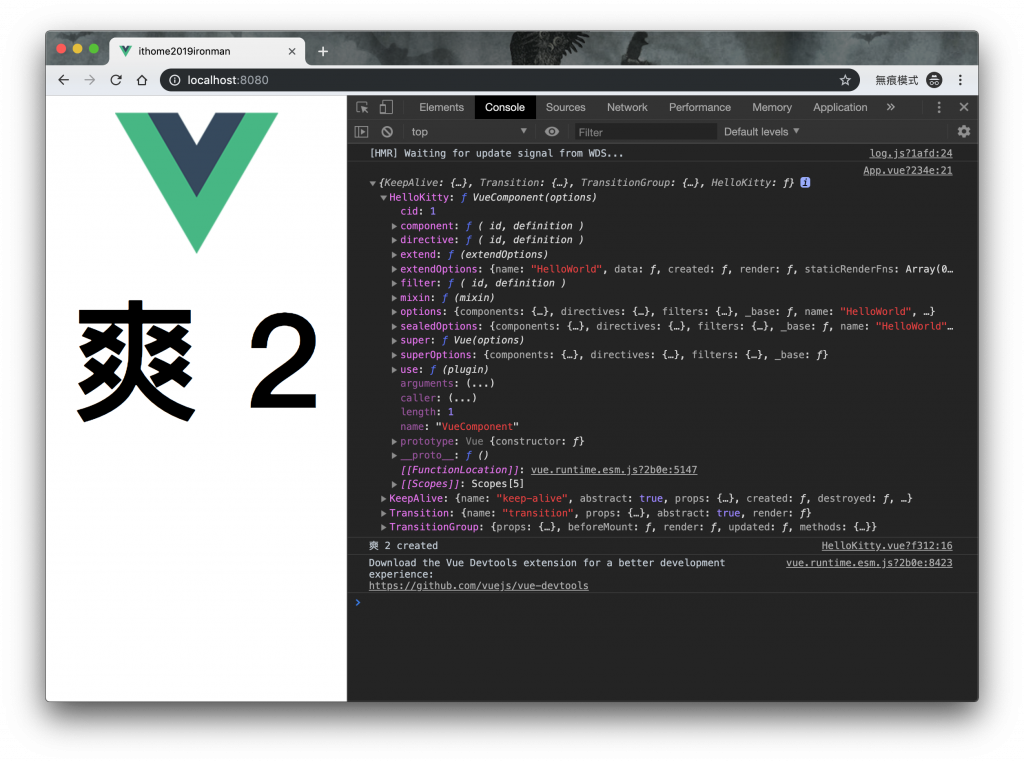
Task: Click the caller (...) getter
Action: coord(462,398)
